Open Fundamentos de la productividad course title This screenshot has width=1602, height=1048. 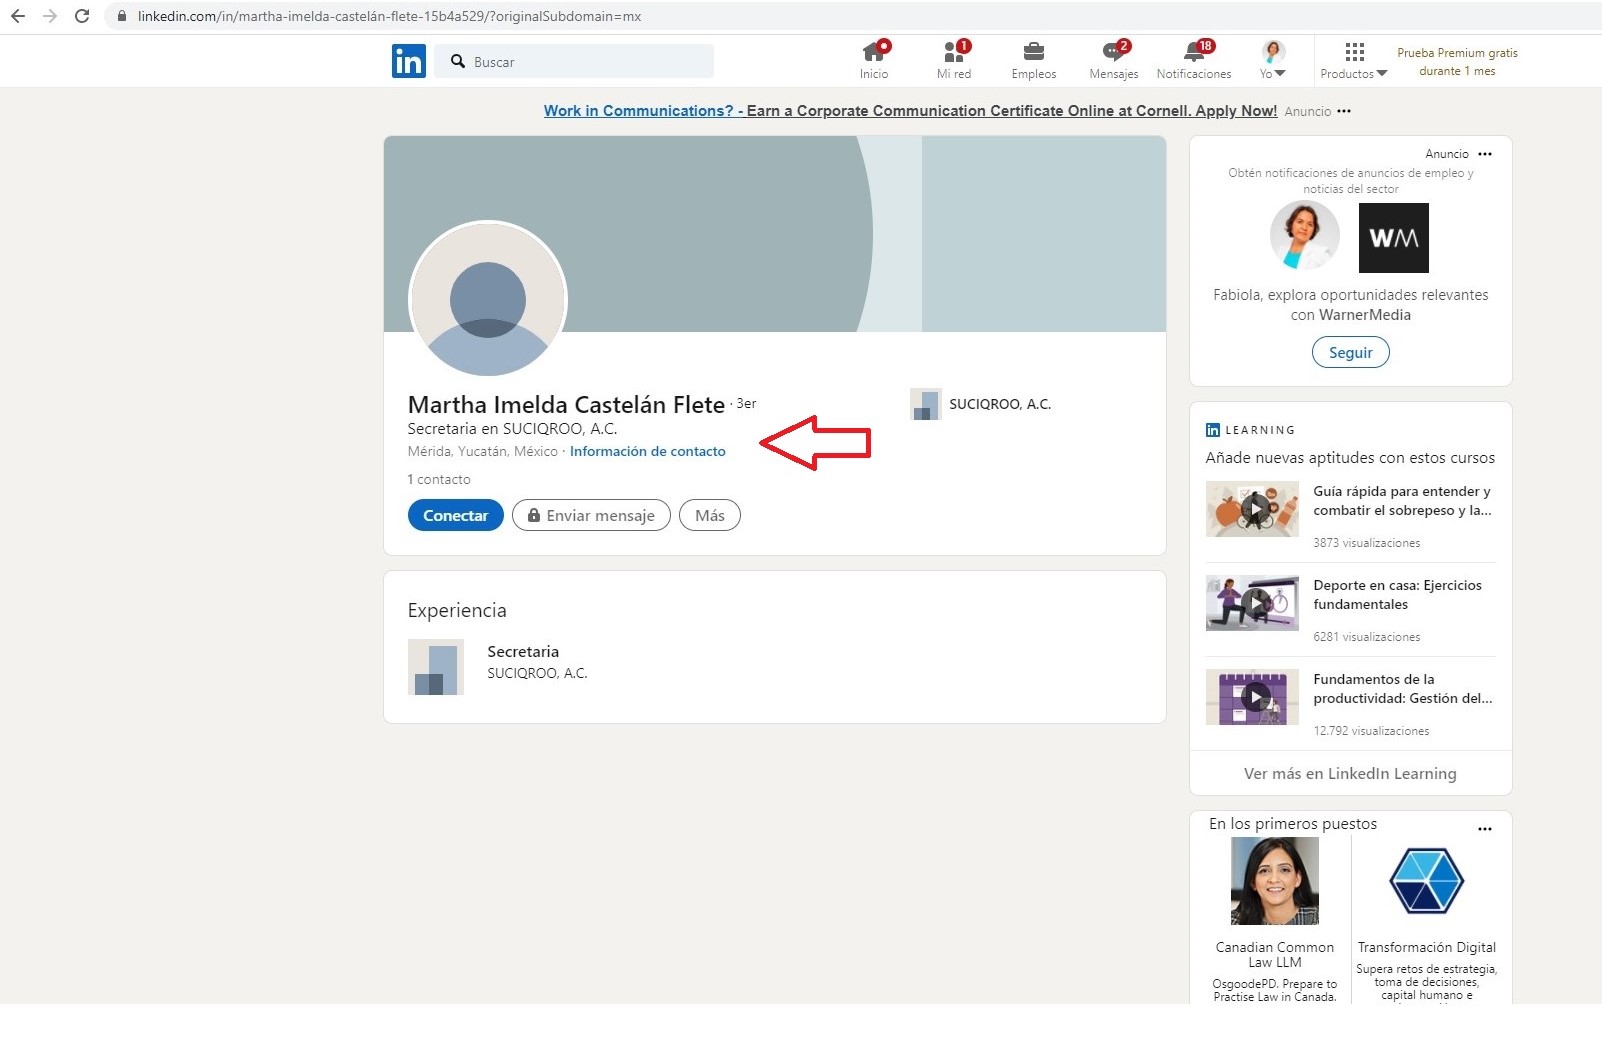pos(1403,689)
